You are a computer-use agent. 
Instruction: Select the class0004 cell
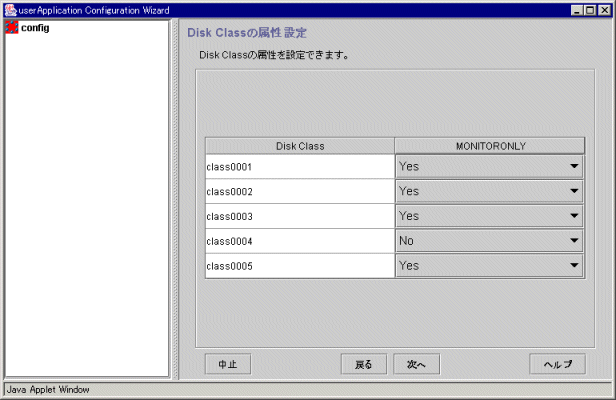pos(300,241)
